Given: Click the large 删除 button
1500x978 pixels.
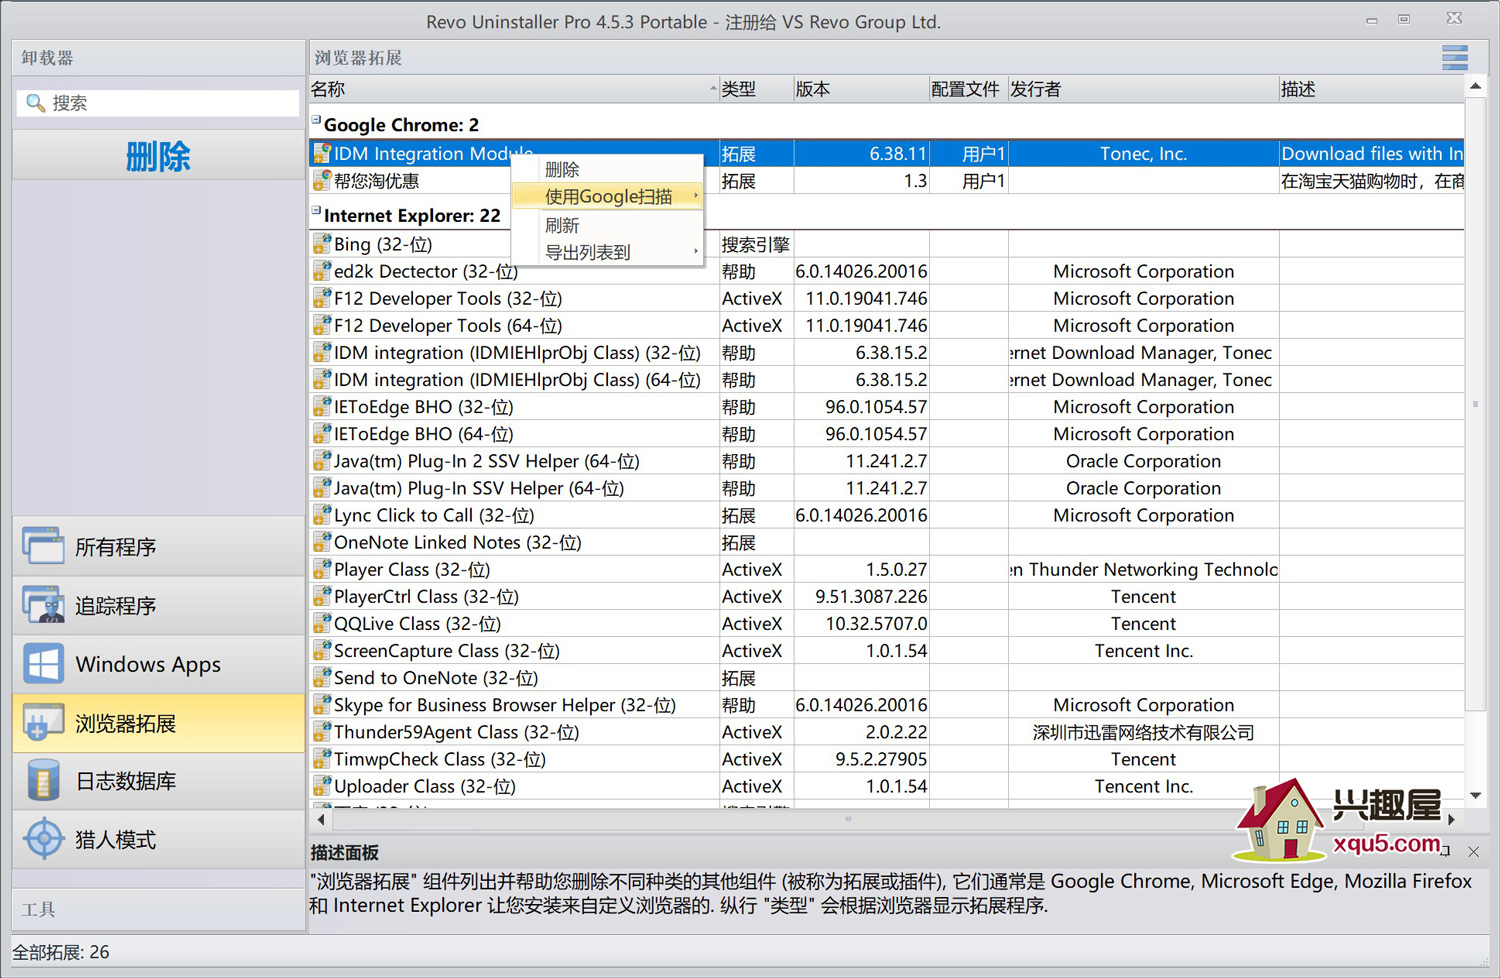Looking at the screenshot, I should coord(158,156).
